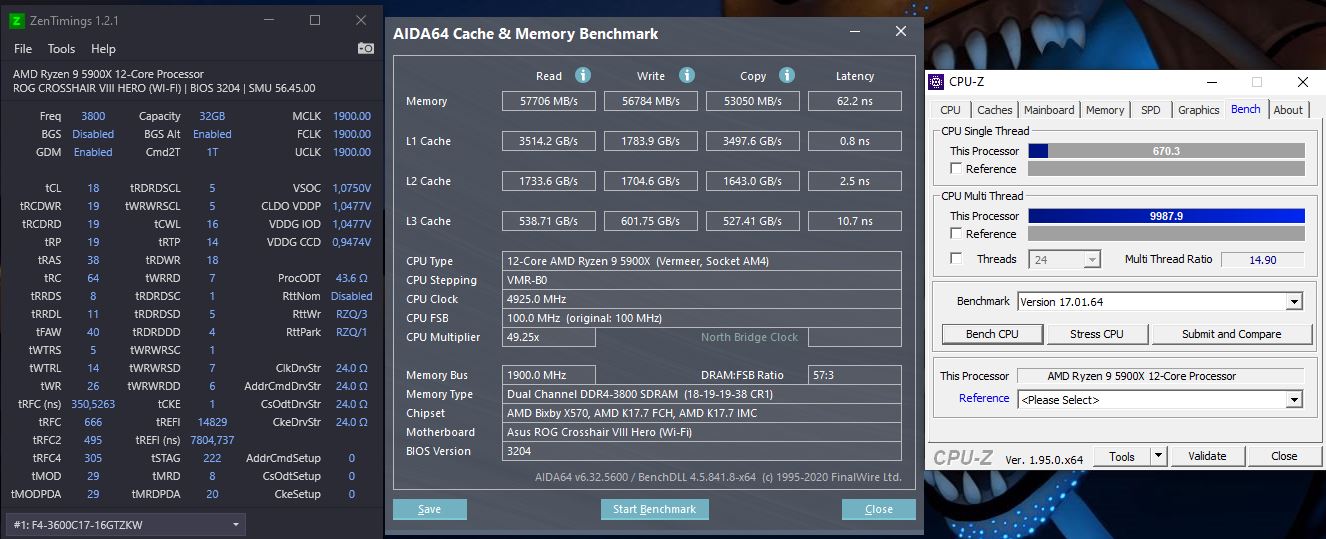Click the Tools button in CPU-Z
This screenshot has height=539, width=1326.
coord(1122,456)
